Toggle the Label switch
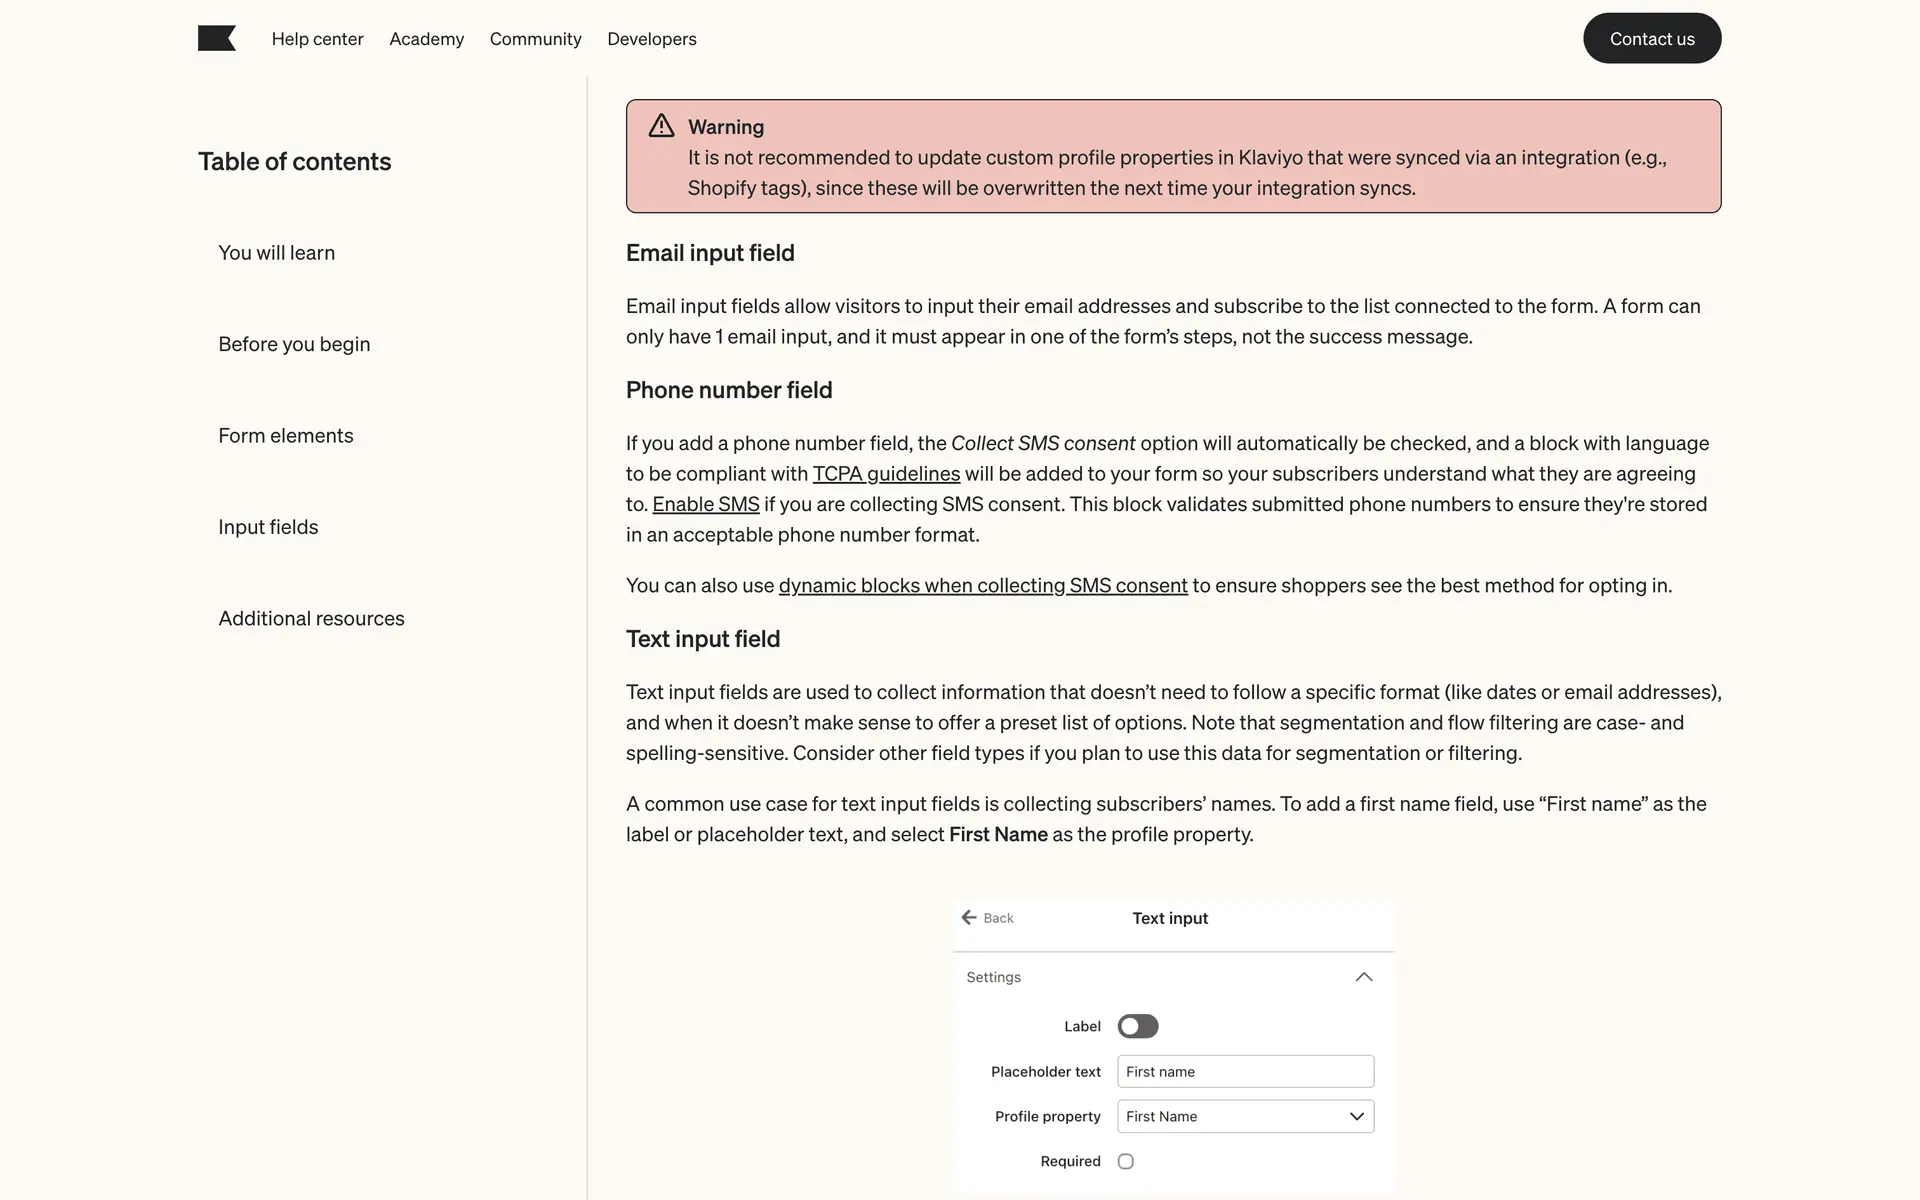The height and width of the screenshot is (1200, 1920). tap(1137, 1026)
